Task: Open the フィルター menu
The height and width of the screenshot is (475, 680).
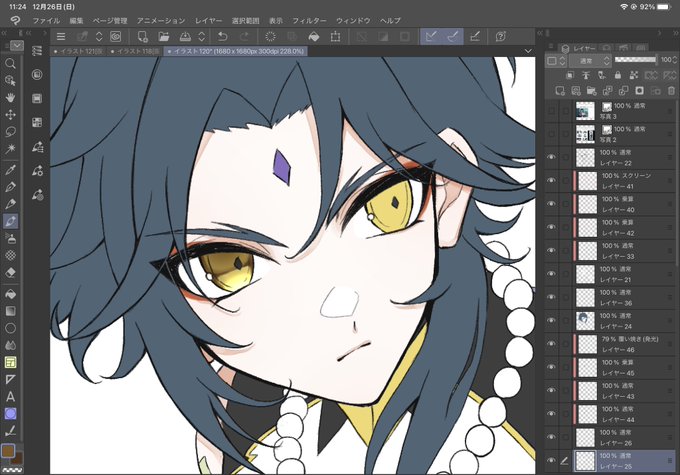Action: pyautogui.click(x=309, y=20)
